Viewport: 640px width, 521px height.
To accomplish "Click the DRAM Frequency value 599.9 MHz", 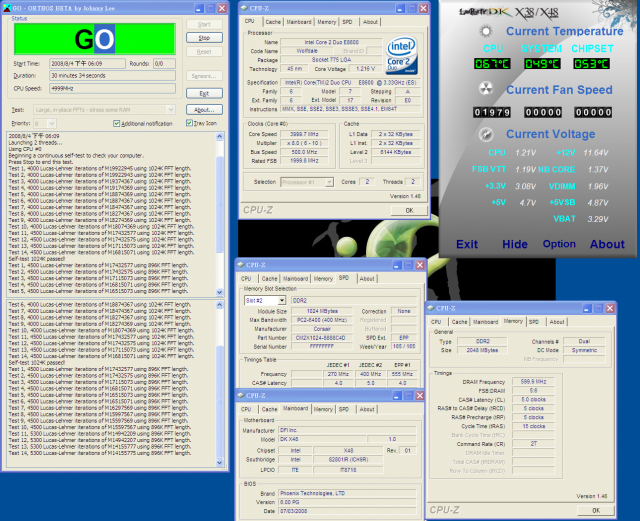I will tap(533, 381).
